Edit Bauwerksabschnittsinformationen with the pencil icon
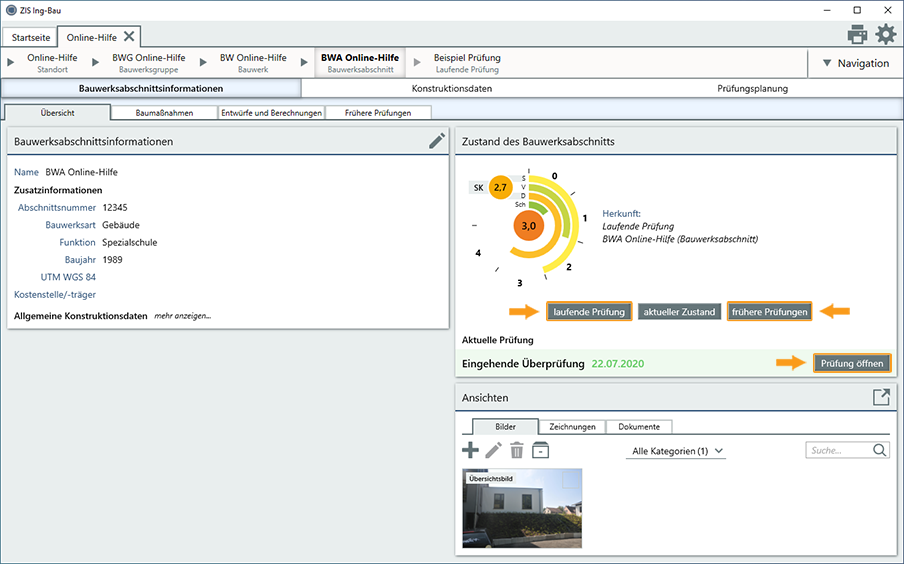Viewport: 904px width, 564px height. click(437, 141)
